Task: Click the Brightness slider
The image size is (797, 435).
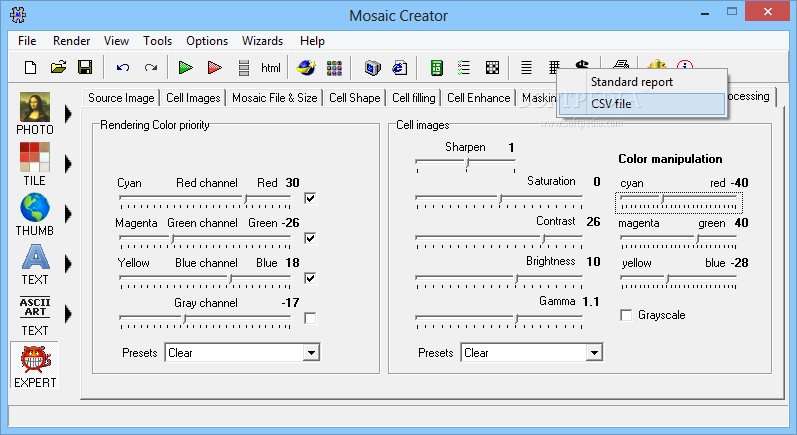Action: [x=499, y=281]
